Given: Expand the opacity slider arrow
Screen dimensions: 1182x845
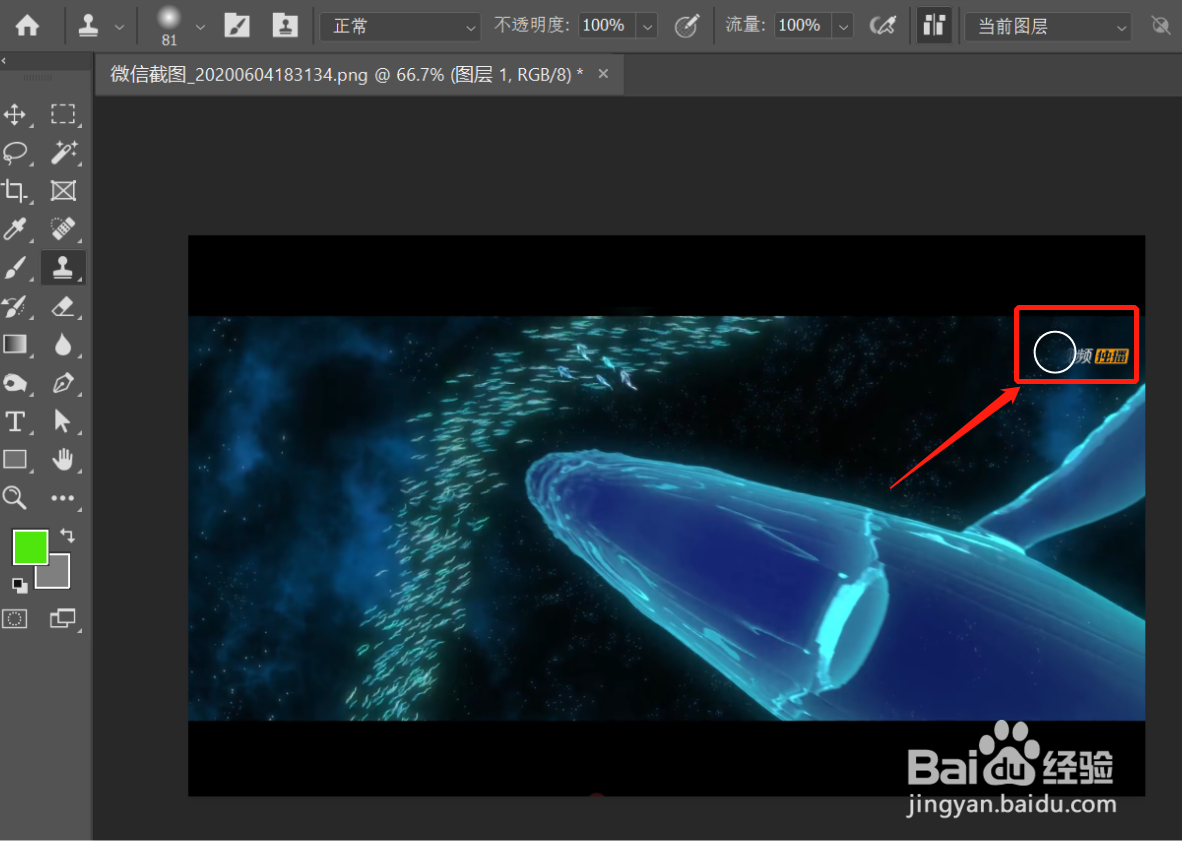Looking at the screenshot, I should (x=647, y=26).
